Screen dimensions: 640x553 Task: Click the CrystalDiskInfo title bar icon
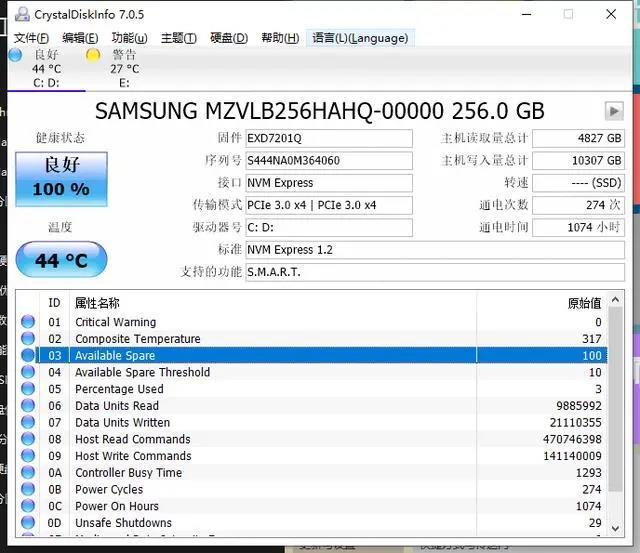(x=22, y=14)
